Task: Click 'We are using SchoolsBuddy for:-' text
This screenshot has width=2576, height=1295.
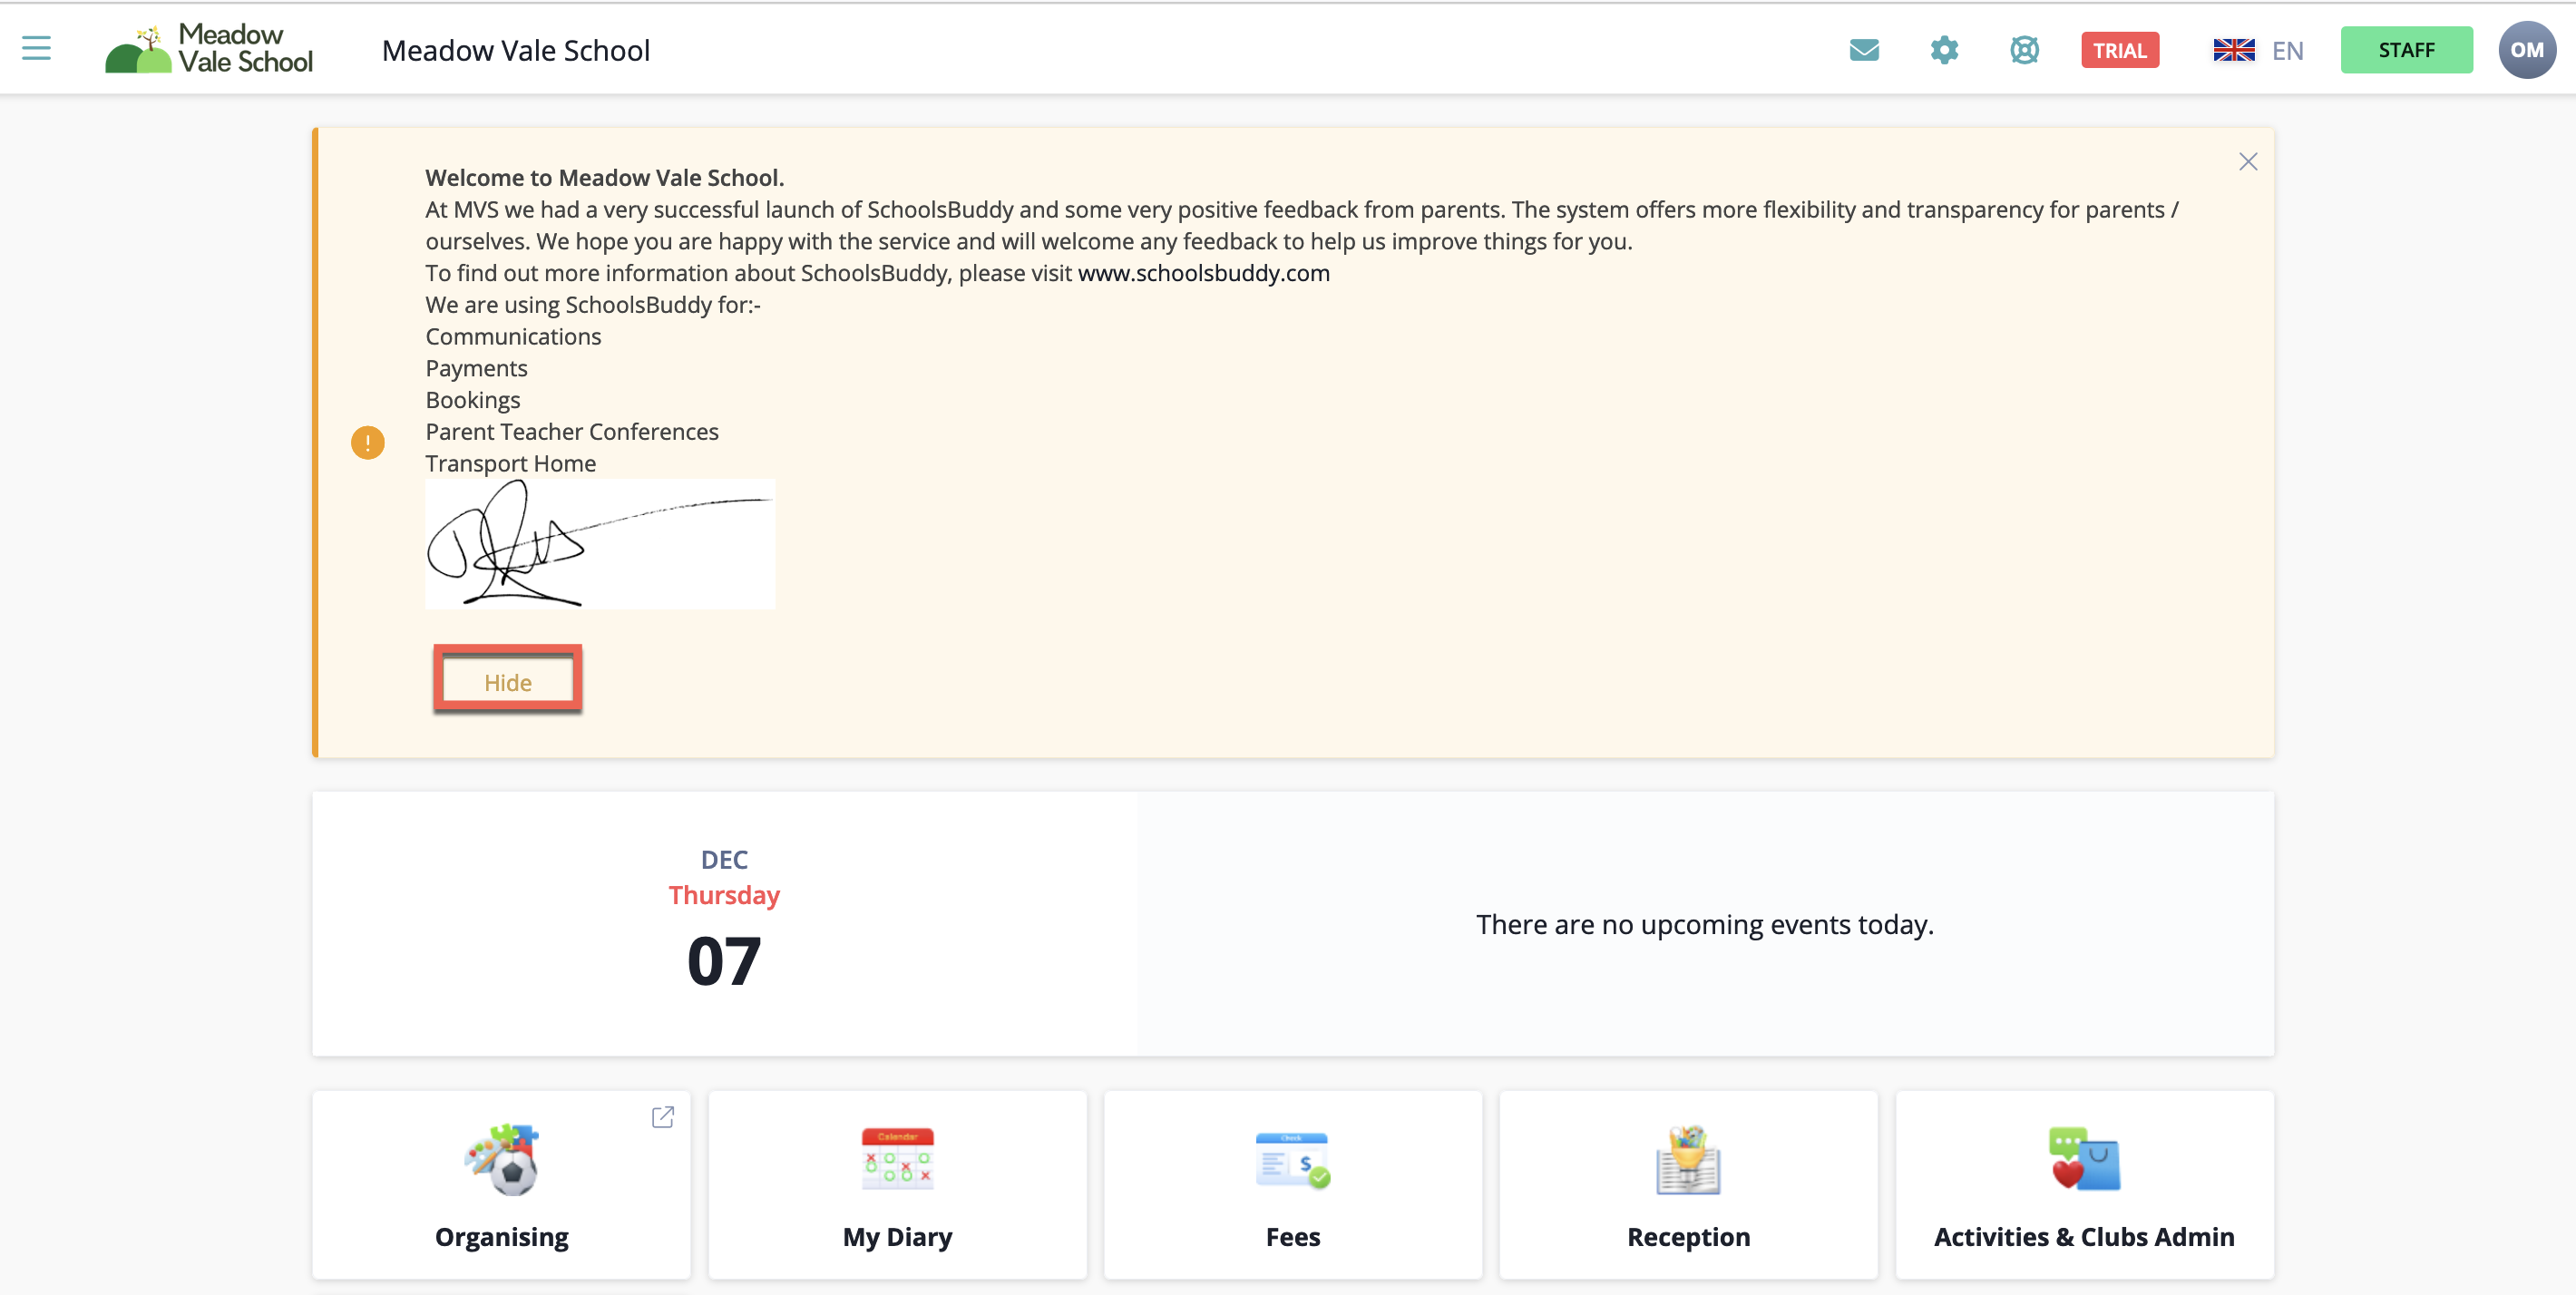Action: [593, 305]
